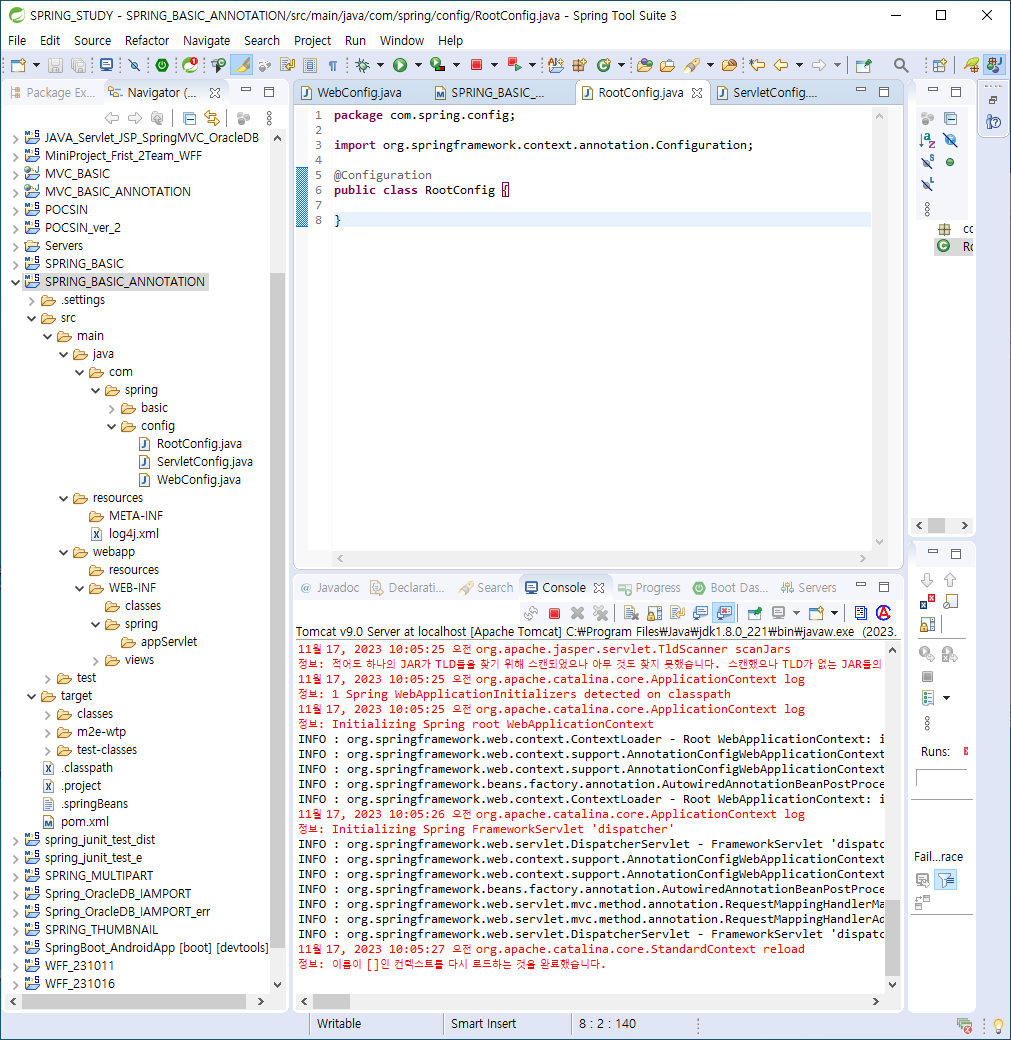Toggle Show Whitespace pilcrow icon

click(333, 65)
